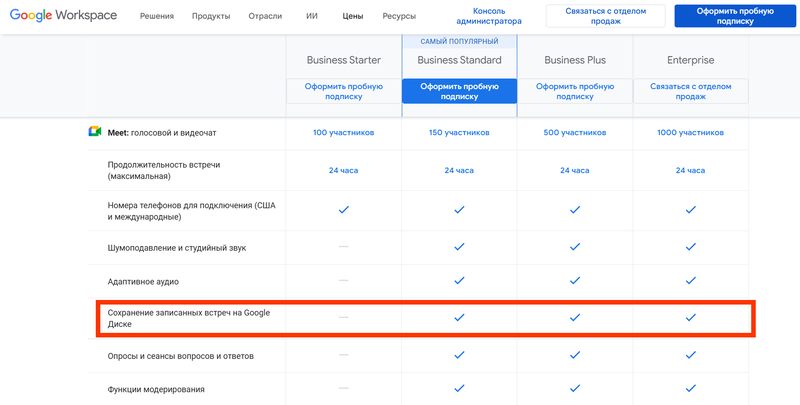Click 24 часа in Enterprise column
Screen dimensions: 800x405
(x=691, y=170)
